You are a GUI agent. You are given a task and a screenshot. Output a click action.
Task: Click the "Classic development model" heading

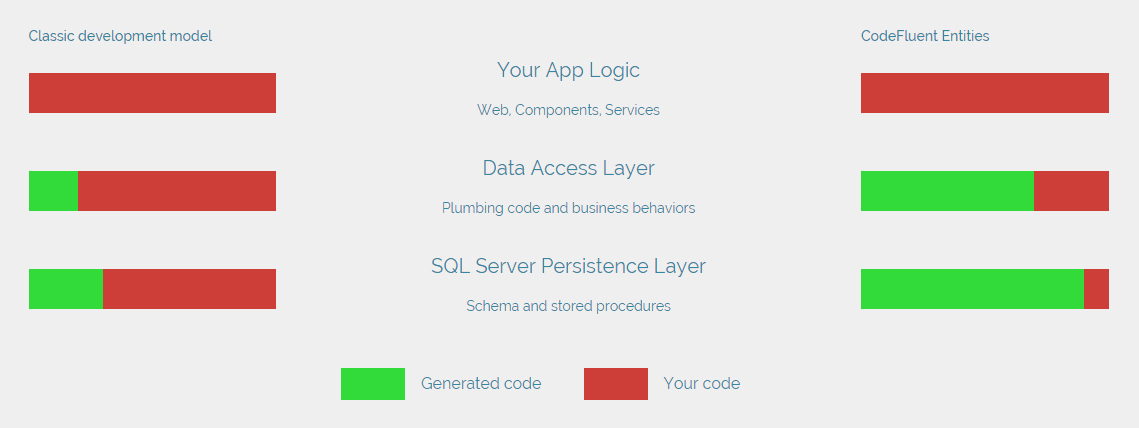(x=120, y=36)
